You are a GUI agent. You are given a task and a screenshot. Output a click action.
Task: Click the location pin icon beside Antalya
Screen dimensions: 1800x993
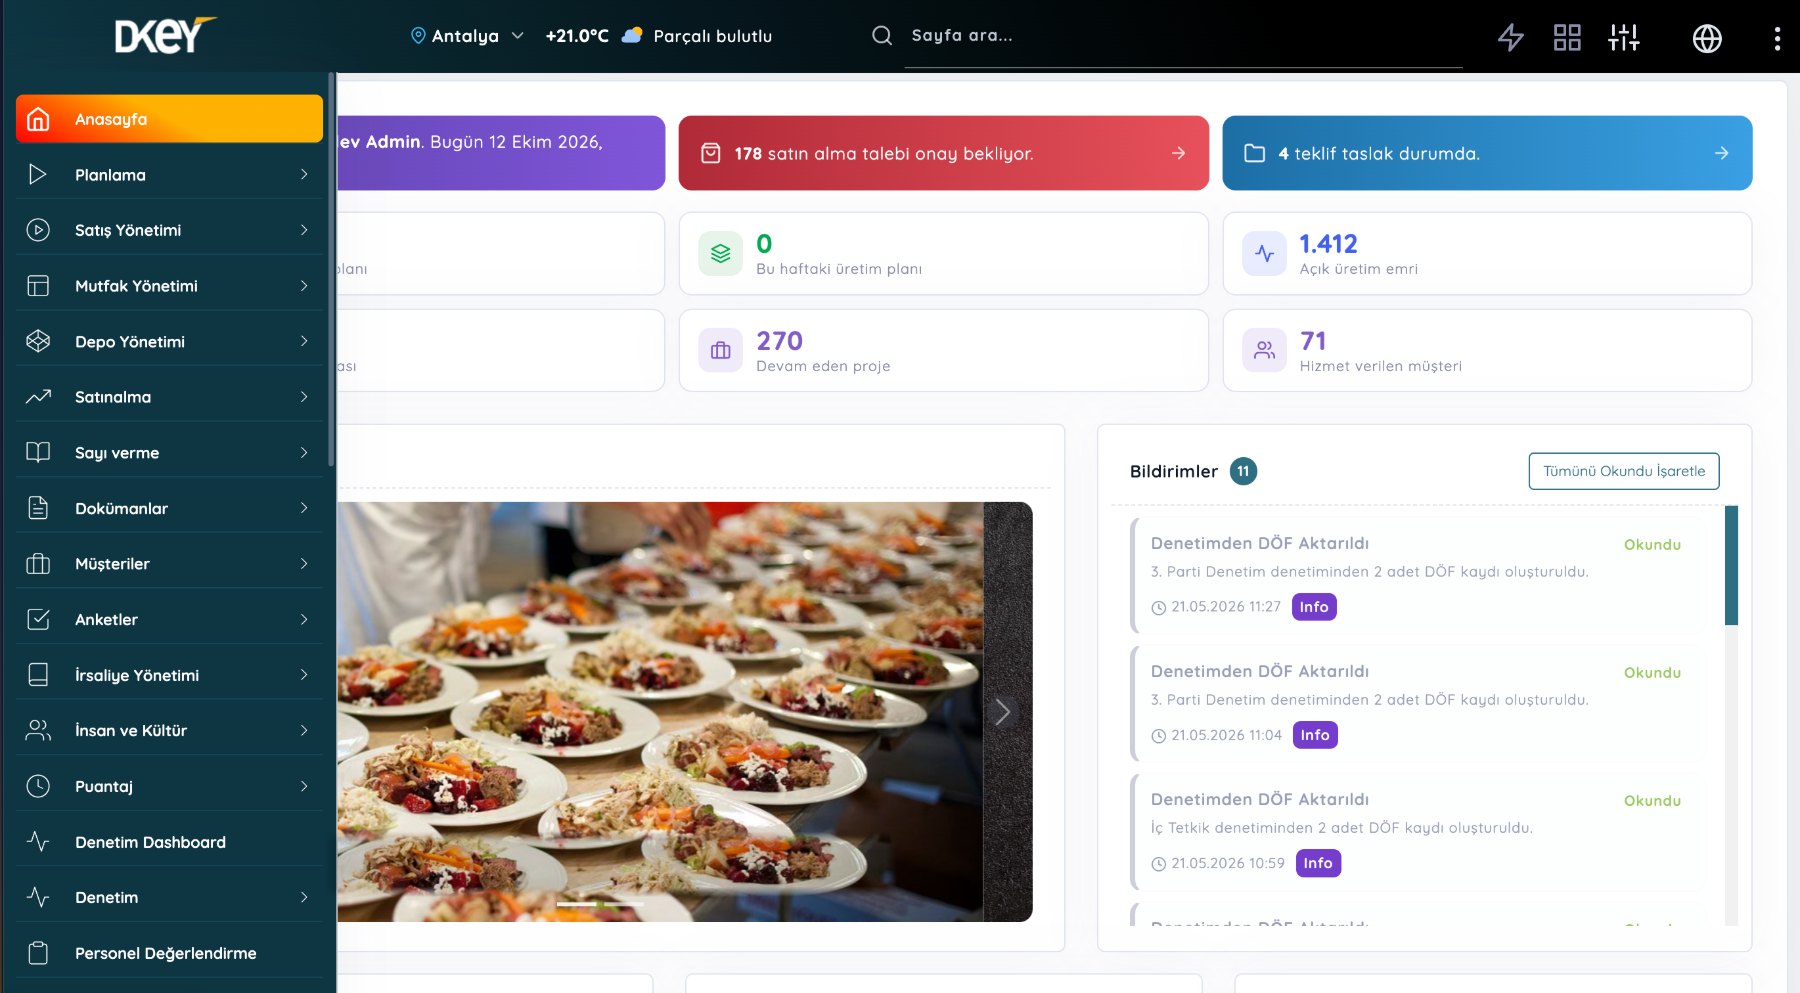[418, 35]
